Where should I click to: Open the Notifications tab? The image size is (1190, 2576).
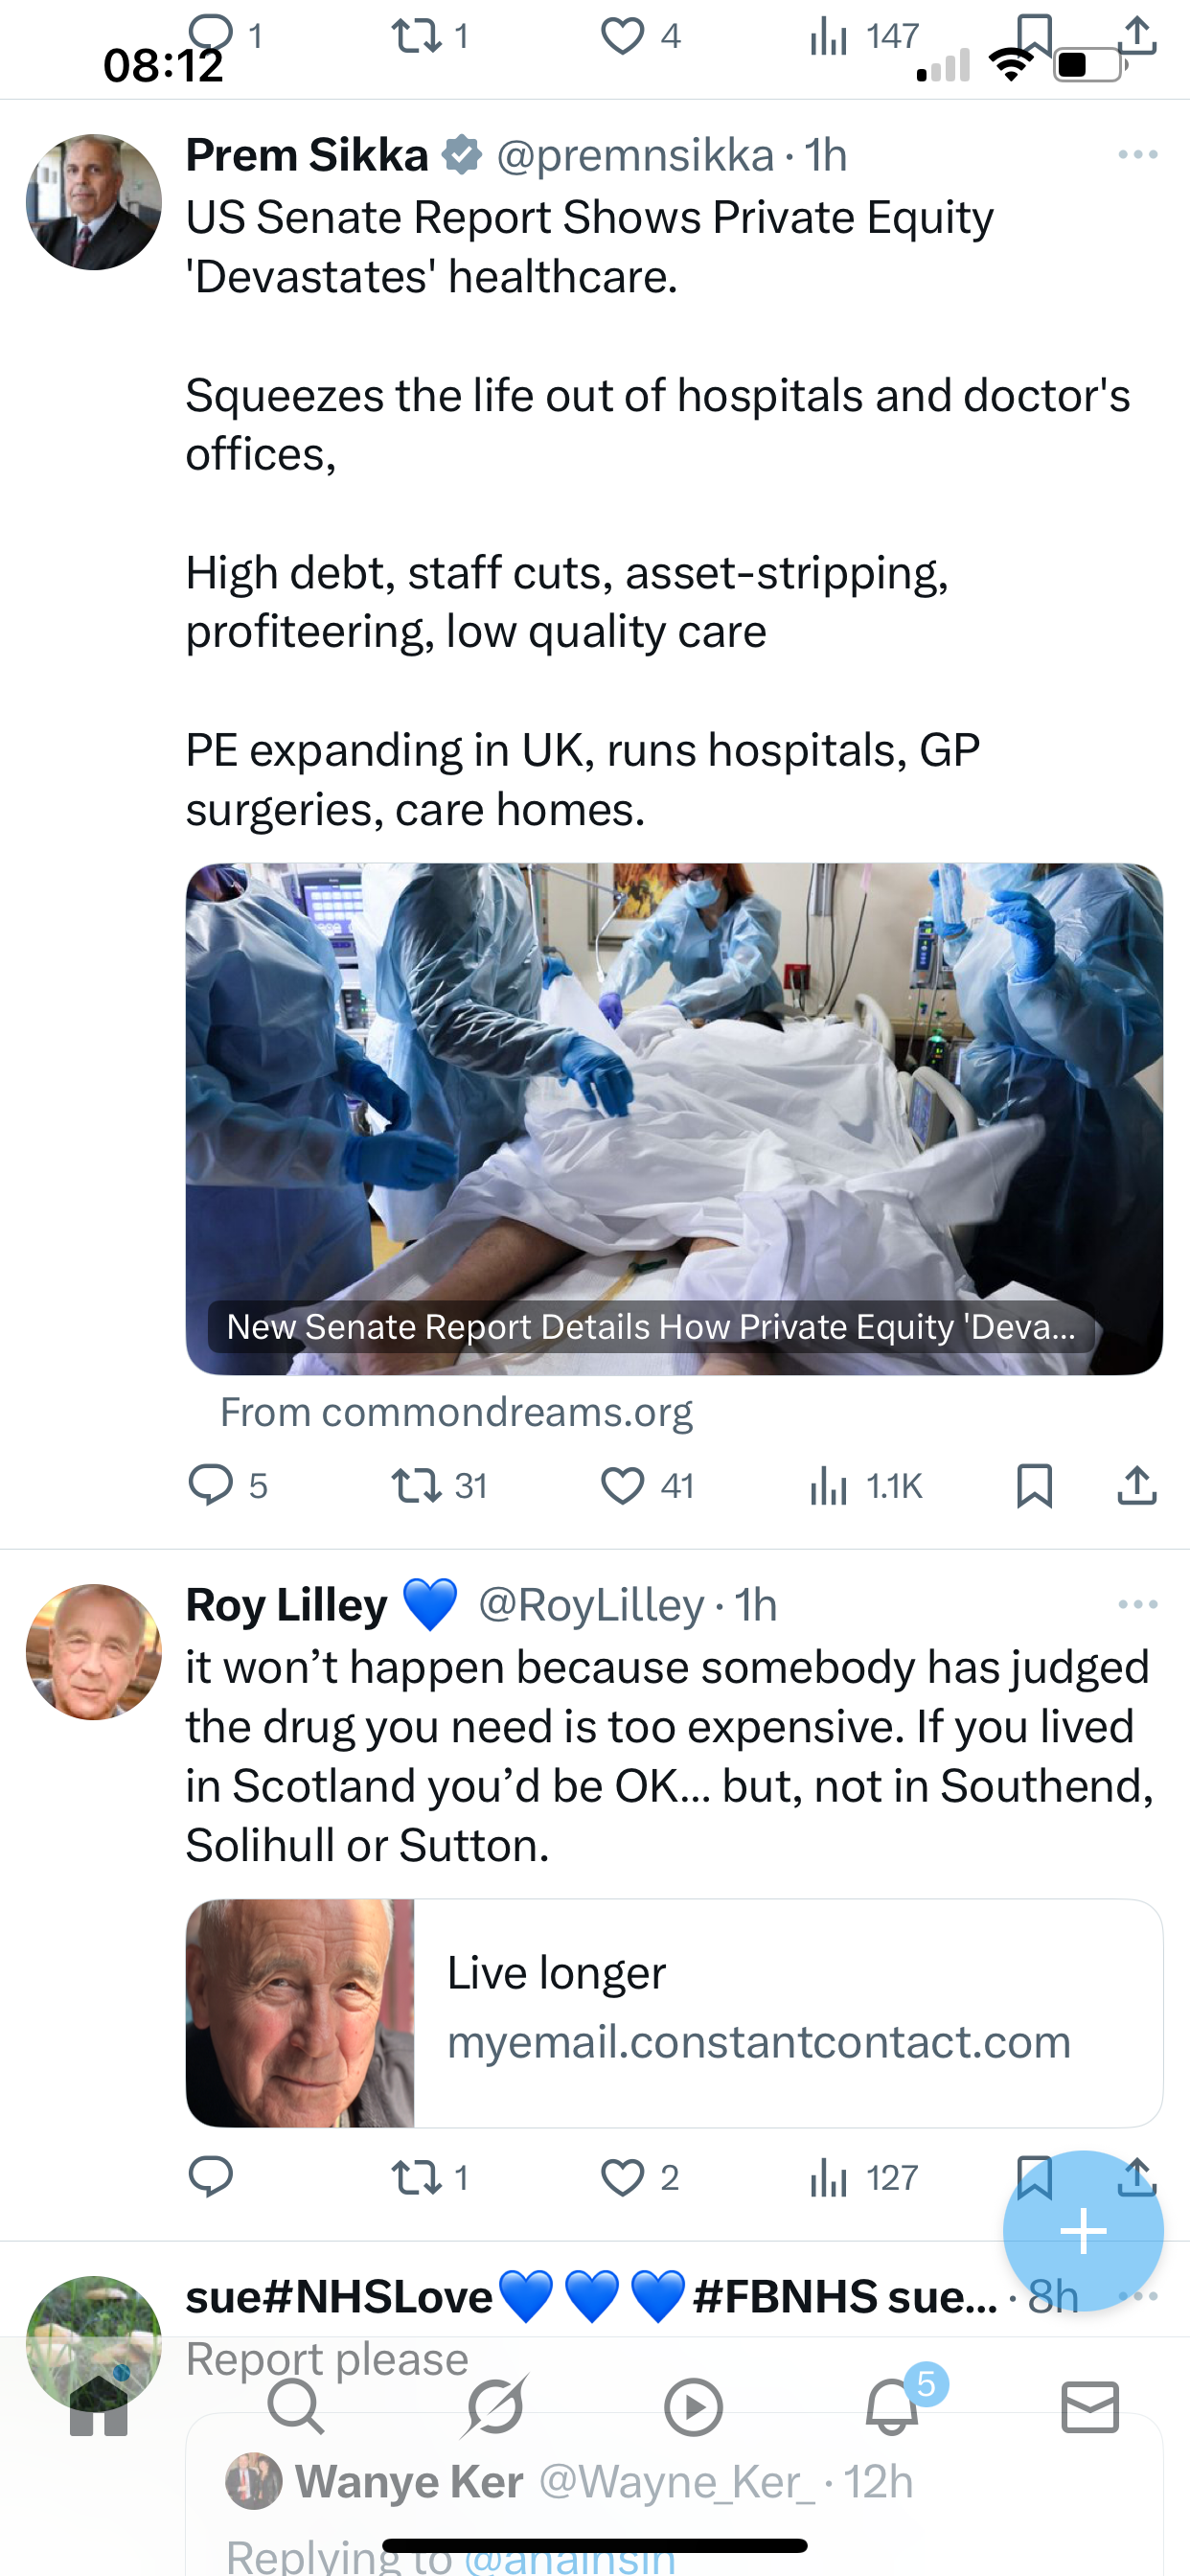click(892, 2406)
